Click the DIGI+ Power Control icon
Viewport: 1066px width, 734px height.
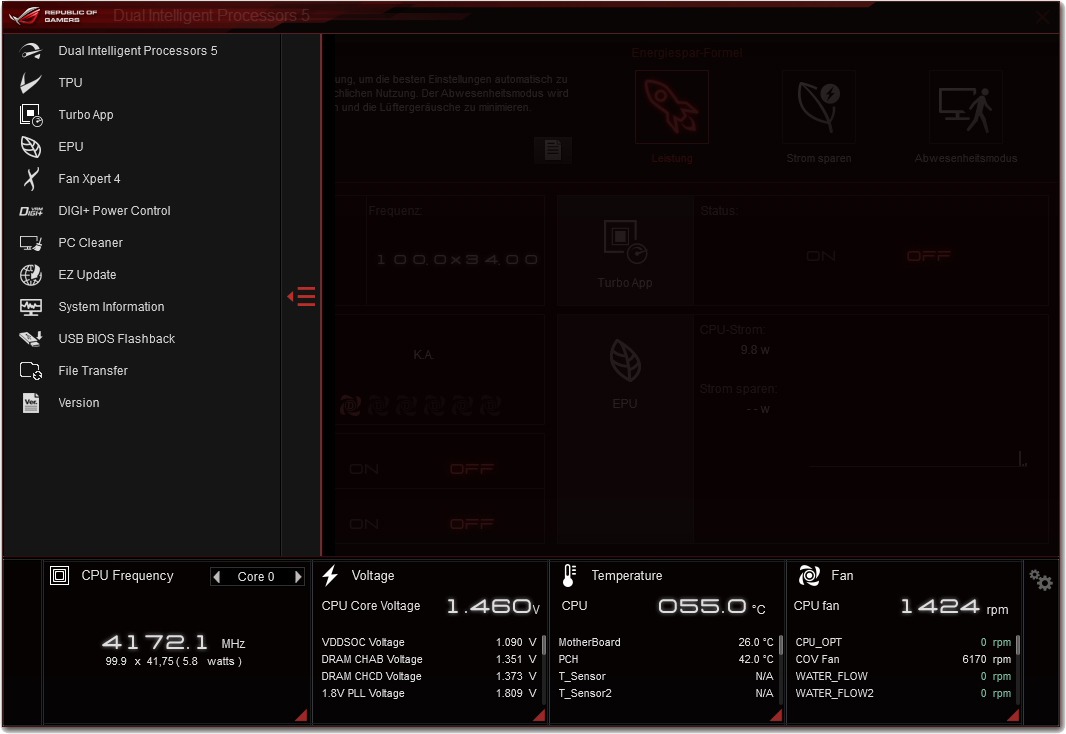pos(31,211)
